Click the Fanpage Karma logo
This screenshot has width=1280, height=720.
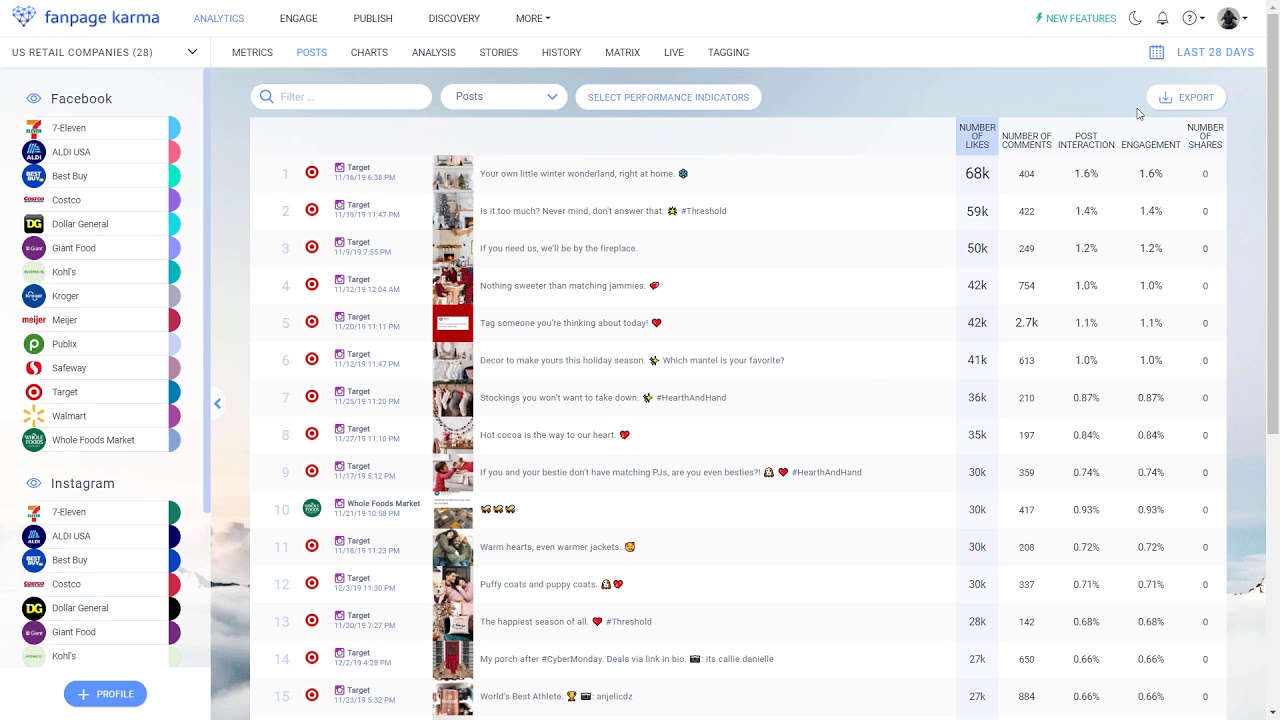(x=85, y=18)
